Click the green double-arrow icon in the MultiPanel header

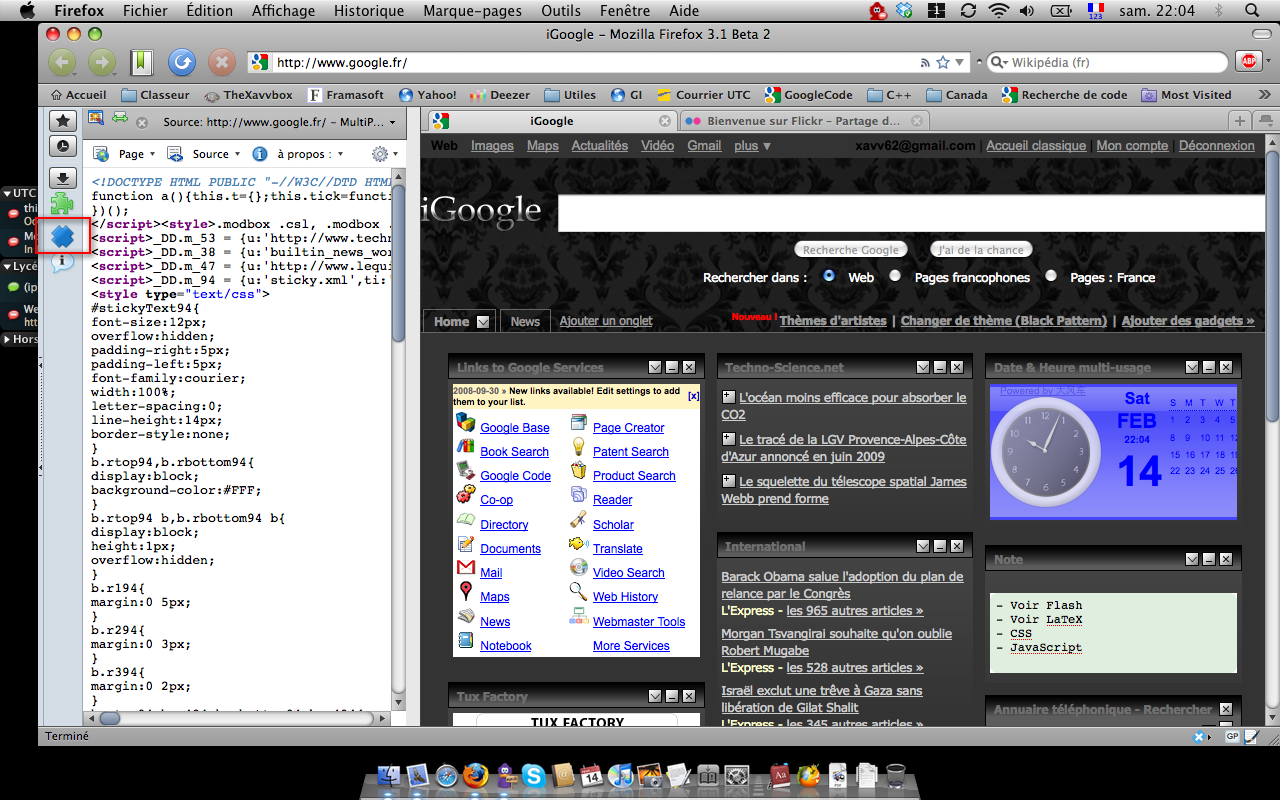(x=120, y=119)
